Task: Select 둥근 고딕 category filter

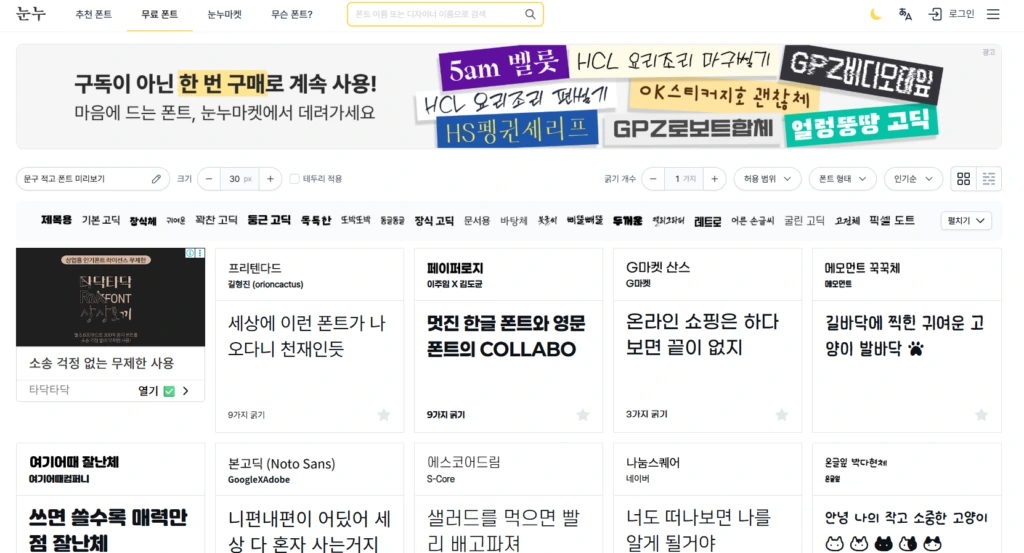Action: 269,220
